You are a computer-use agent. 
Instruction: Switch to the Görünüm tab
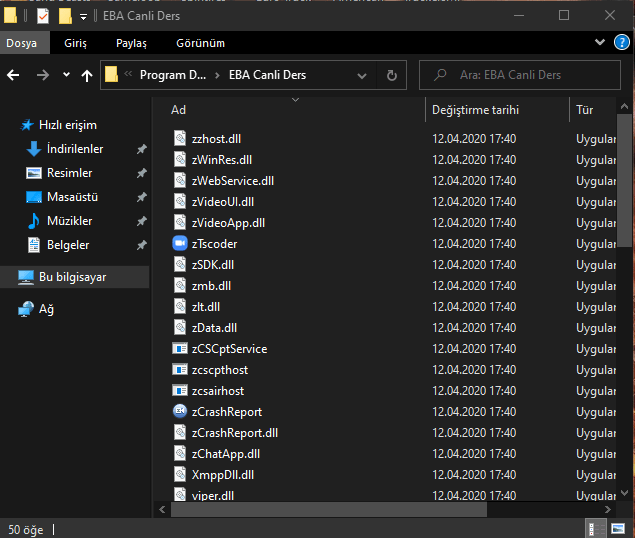click(200, 43)
